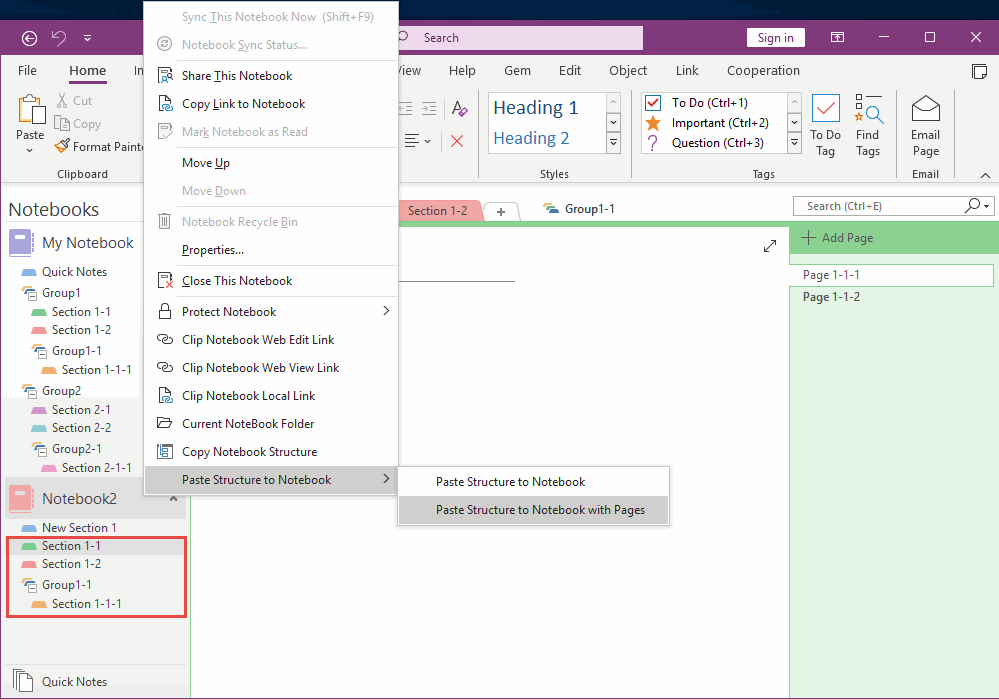
Task: Choose Paste Structure to Notebook with Pages
Action: pos(533,510)
